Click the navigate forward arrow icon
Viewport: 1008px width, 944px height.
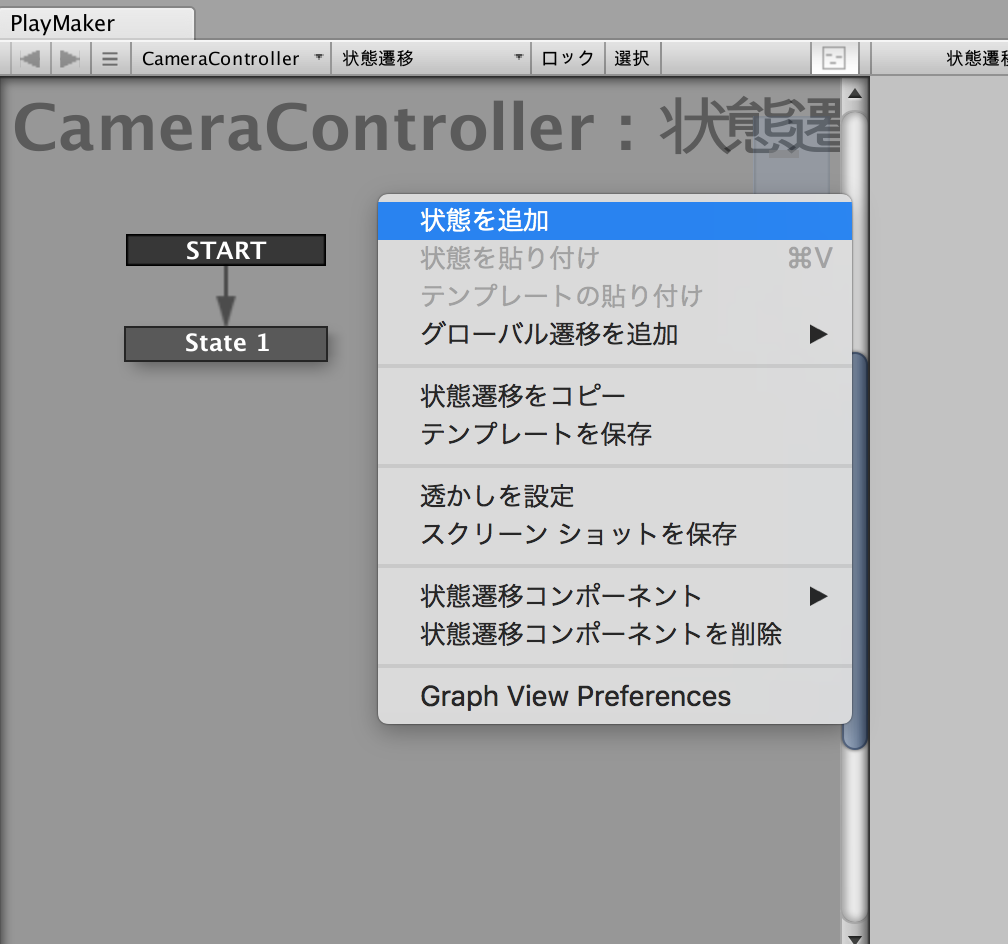[69, 59]
